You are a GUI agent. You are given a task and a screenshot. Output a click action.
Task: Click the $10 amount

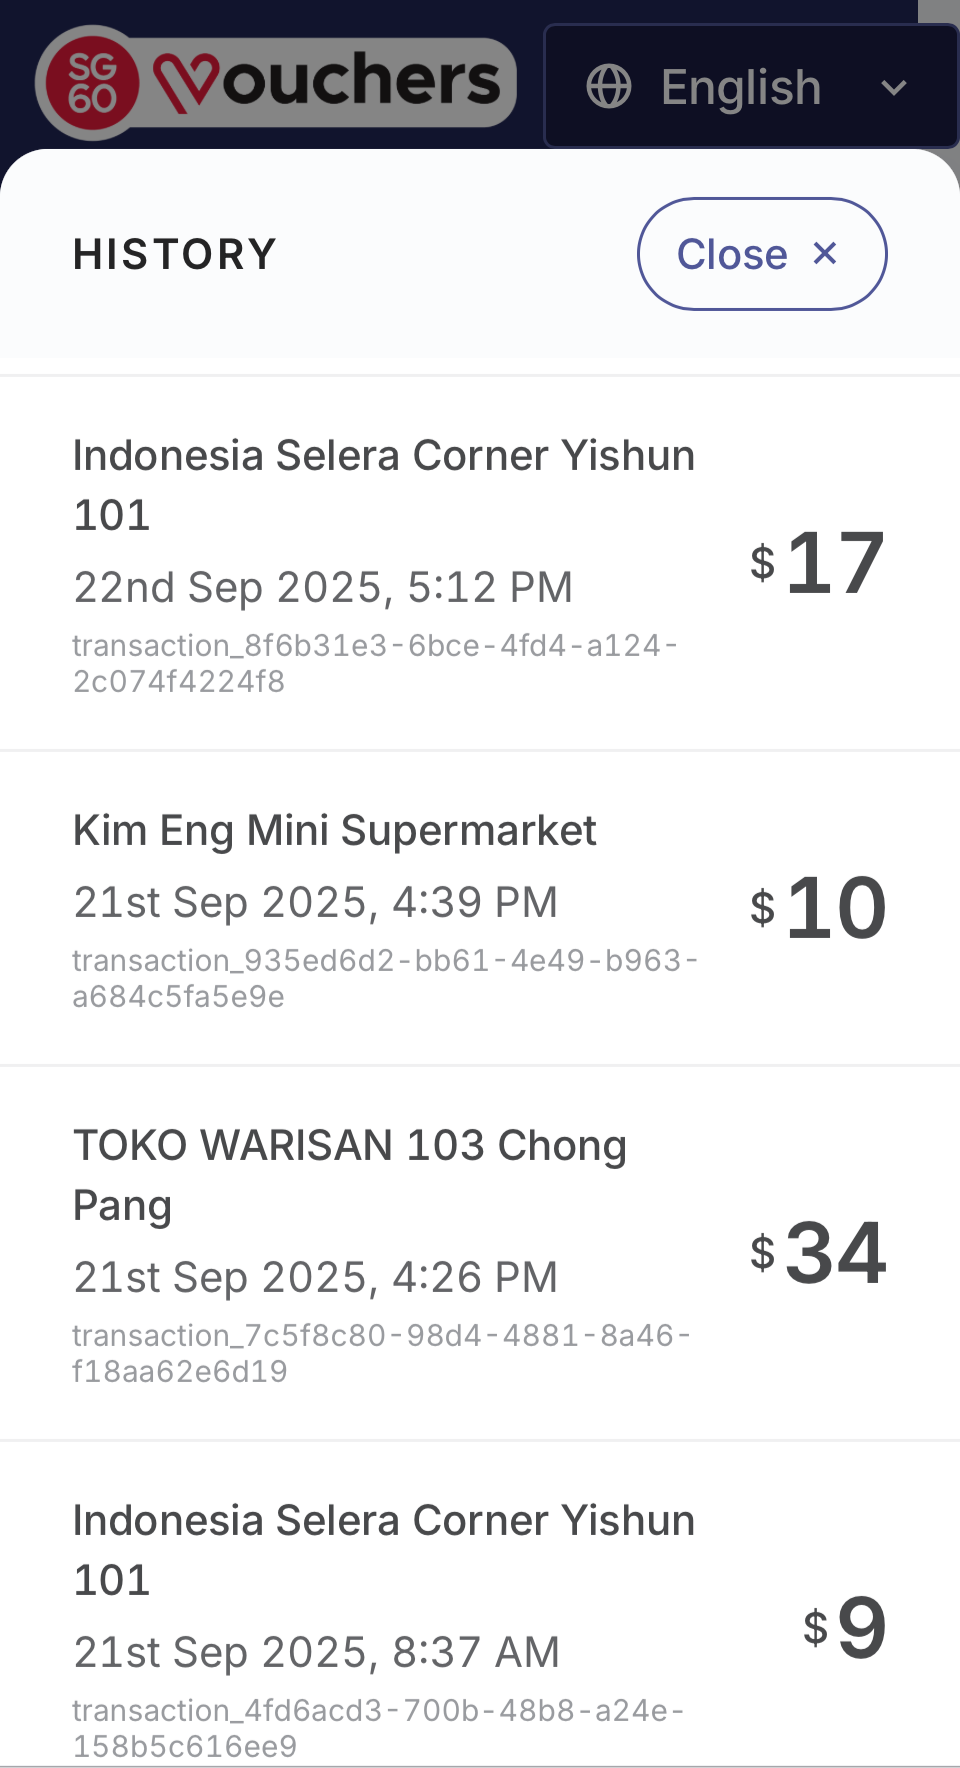[x=819, y=908]
